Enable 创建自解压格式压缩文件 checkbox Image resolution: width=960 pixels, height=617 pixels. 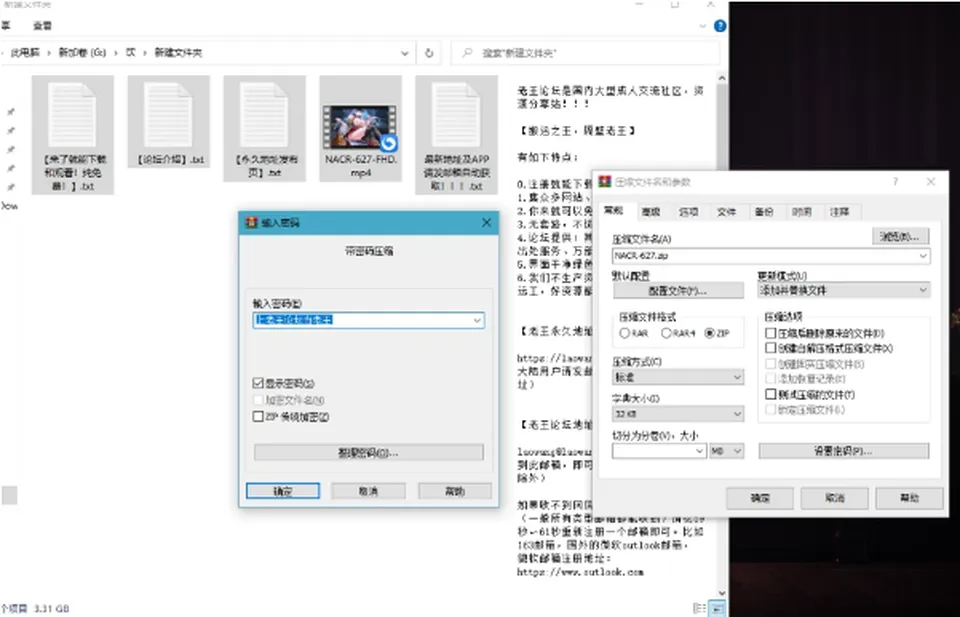[x=771, y=348]
